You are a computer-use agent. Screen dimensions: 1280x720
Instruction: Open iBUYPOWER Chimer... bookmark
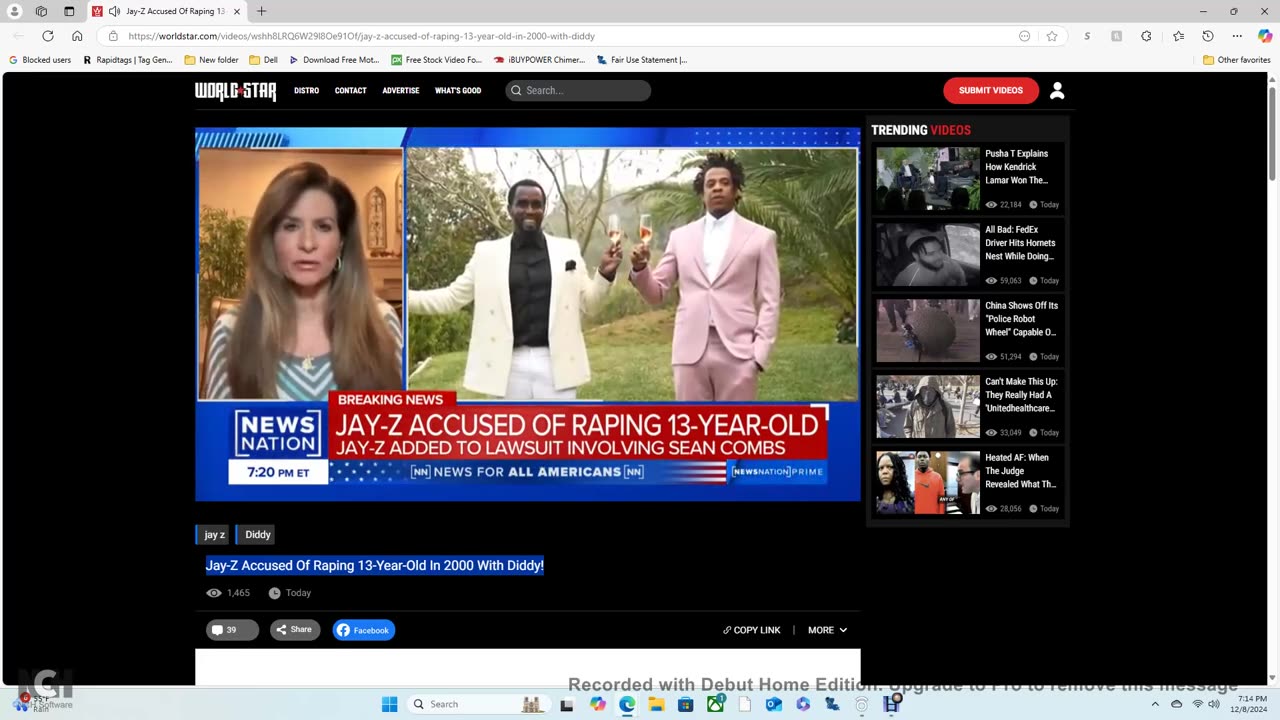coord(540,60)
